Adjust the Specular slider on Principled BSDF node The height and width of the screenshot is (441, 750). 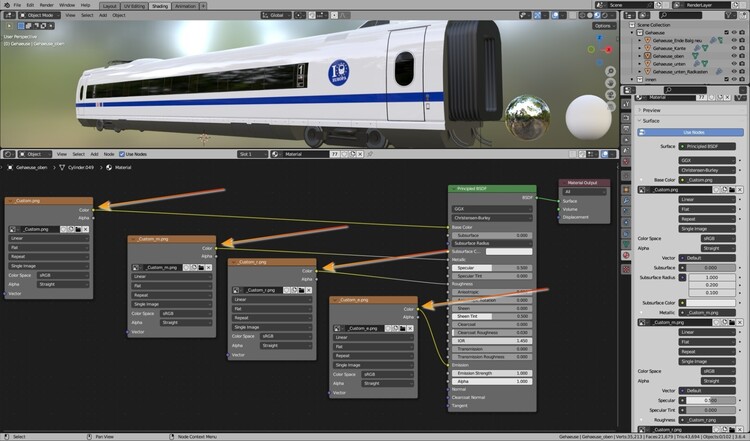pos(492,268)
